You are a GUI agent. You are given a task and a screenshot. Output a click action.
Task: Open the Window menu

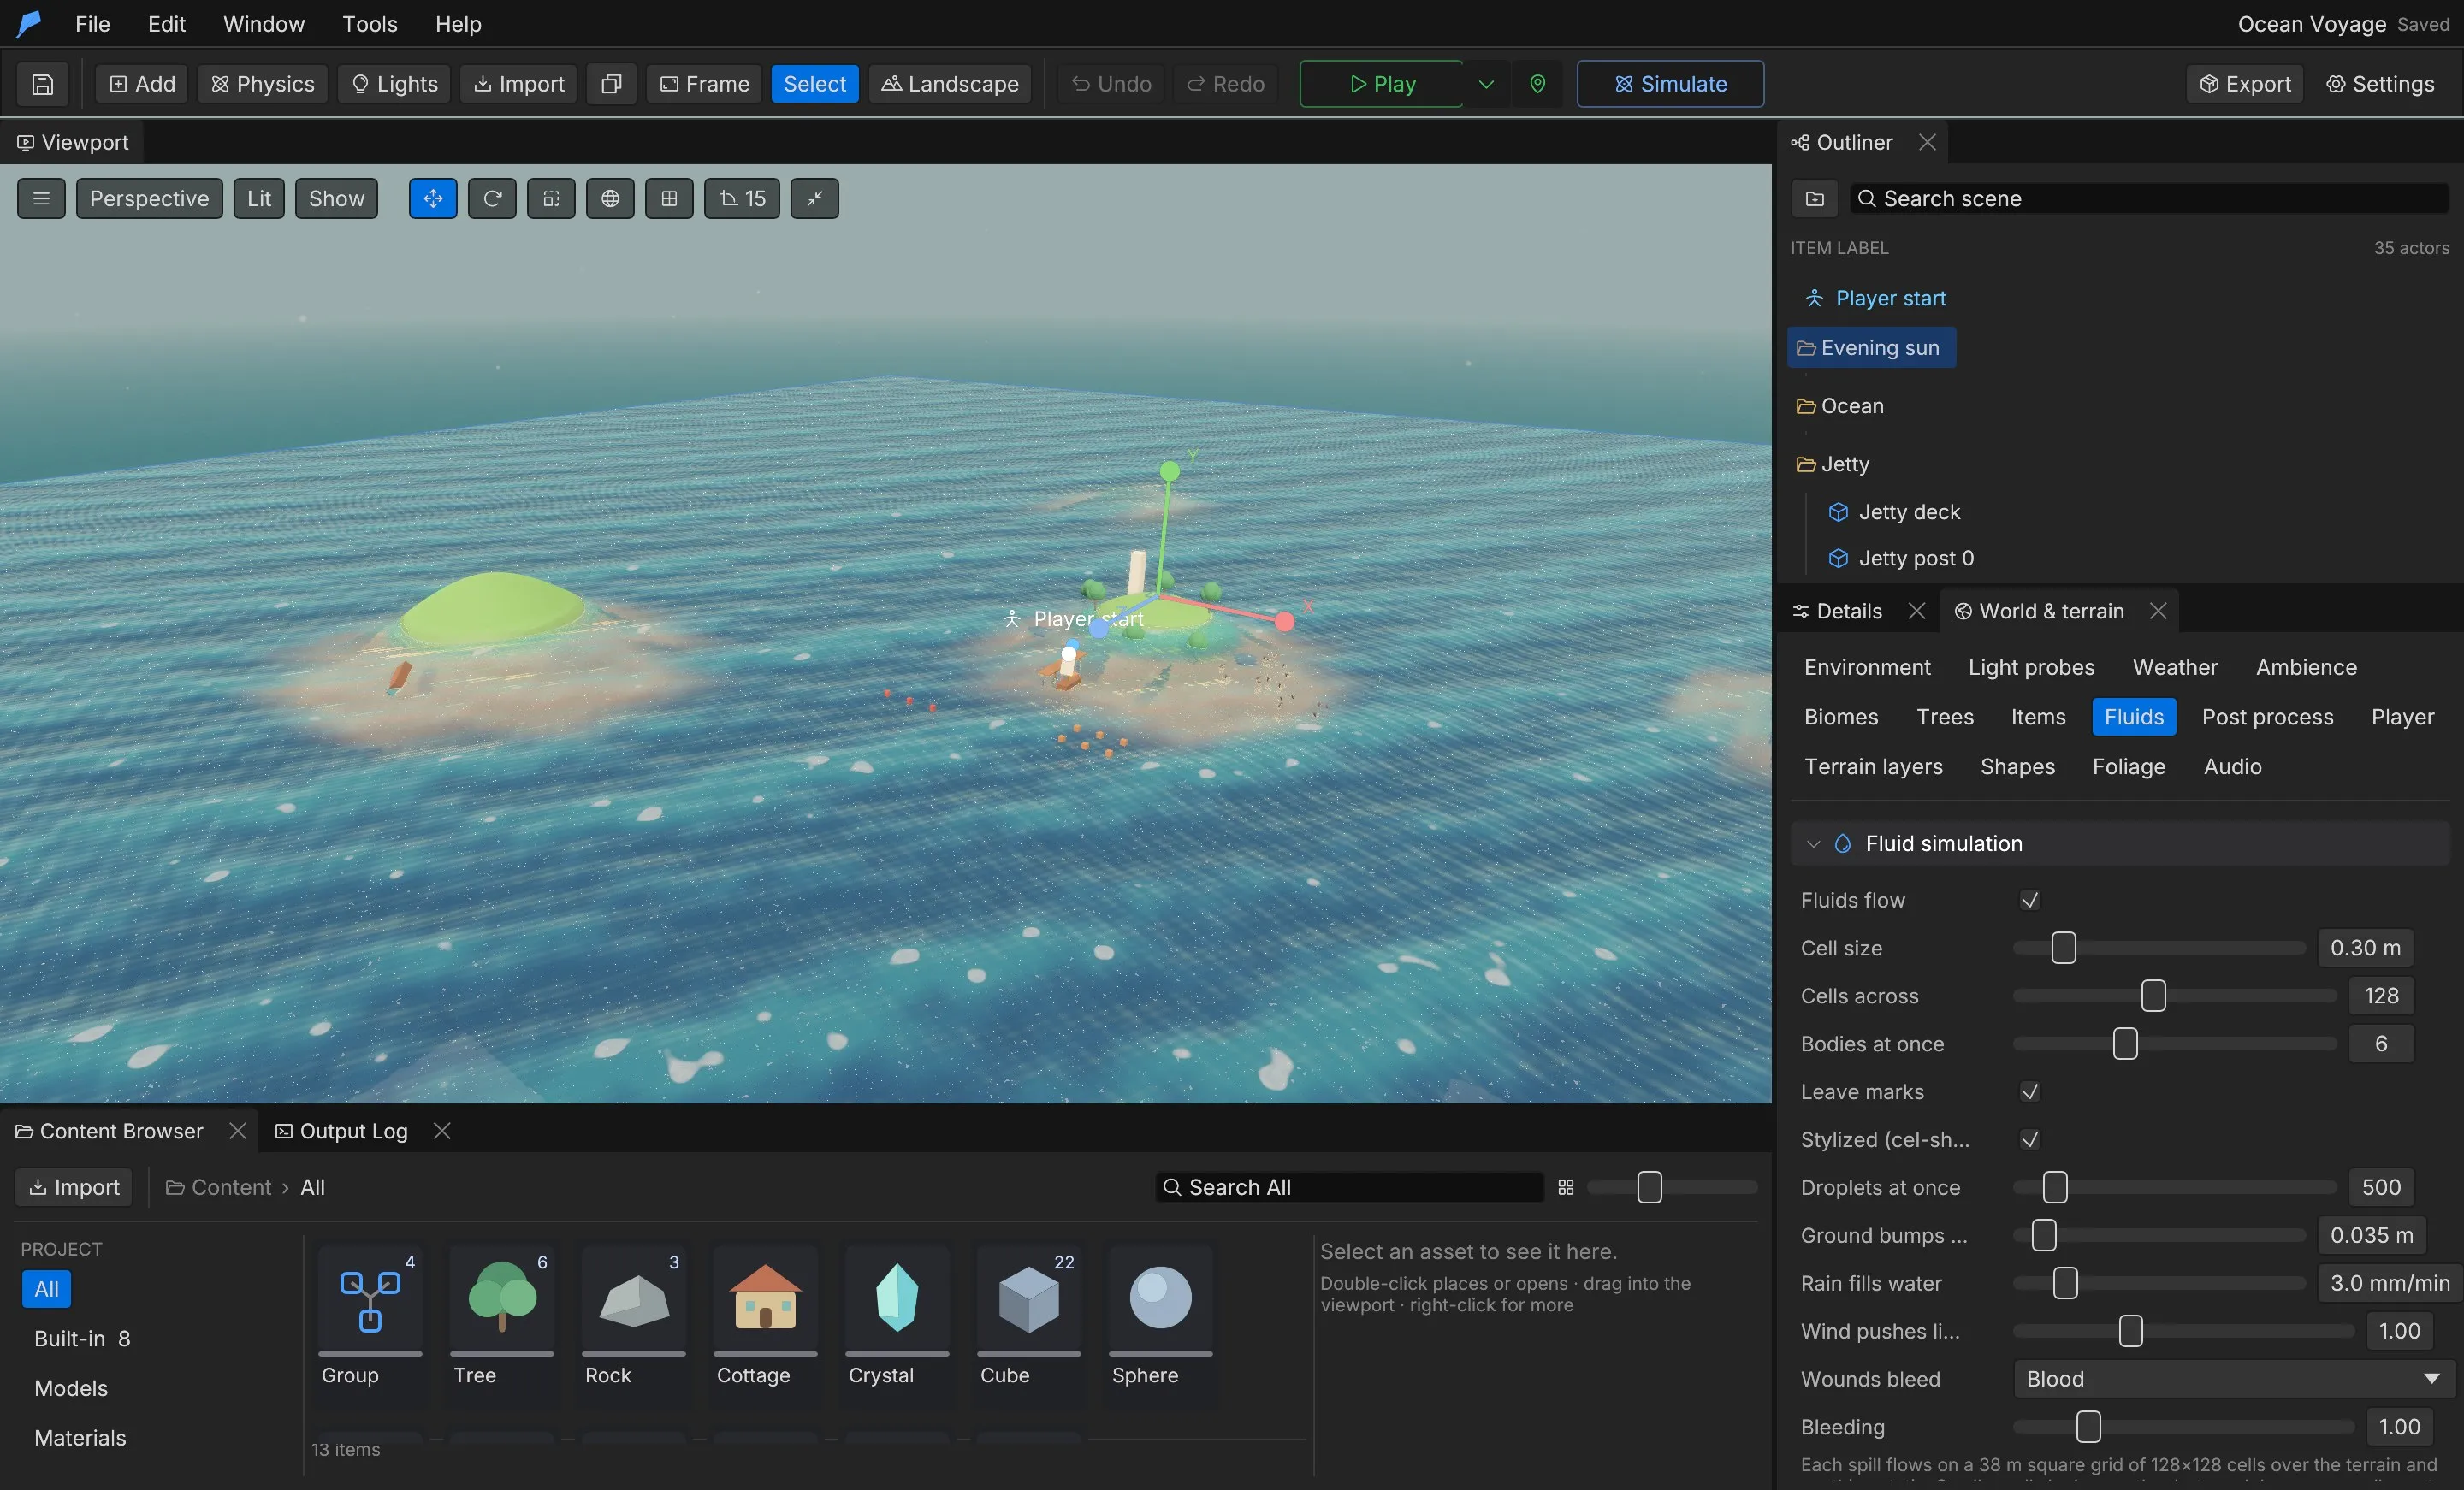263,24
